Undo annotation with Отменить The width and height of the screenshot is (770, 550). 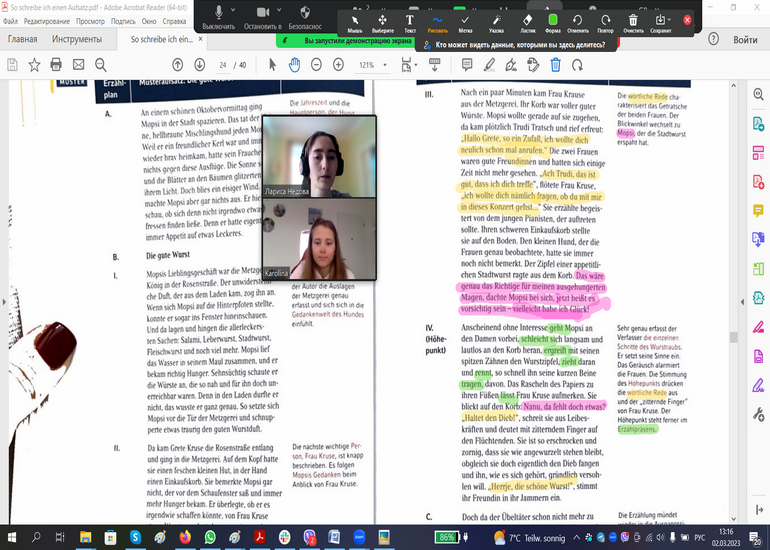[x=577, y=20]
